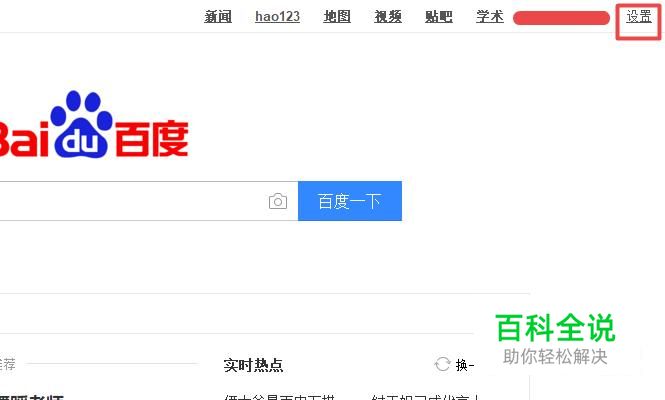Open the 新闻 news link

point(218,17)
